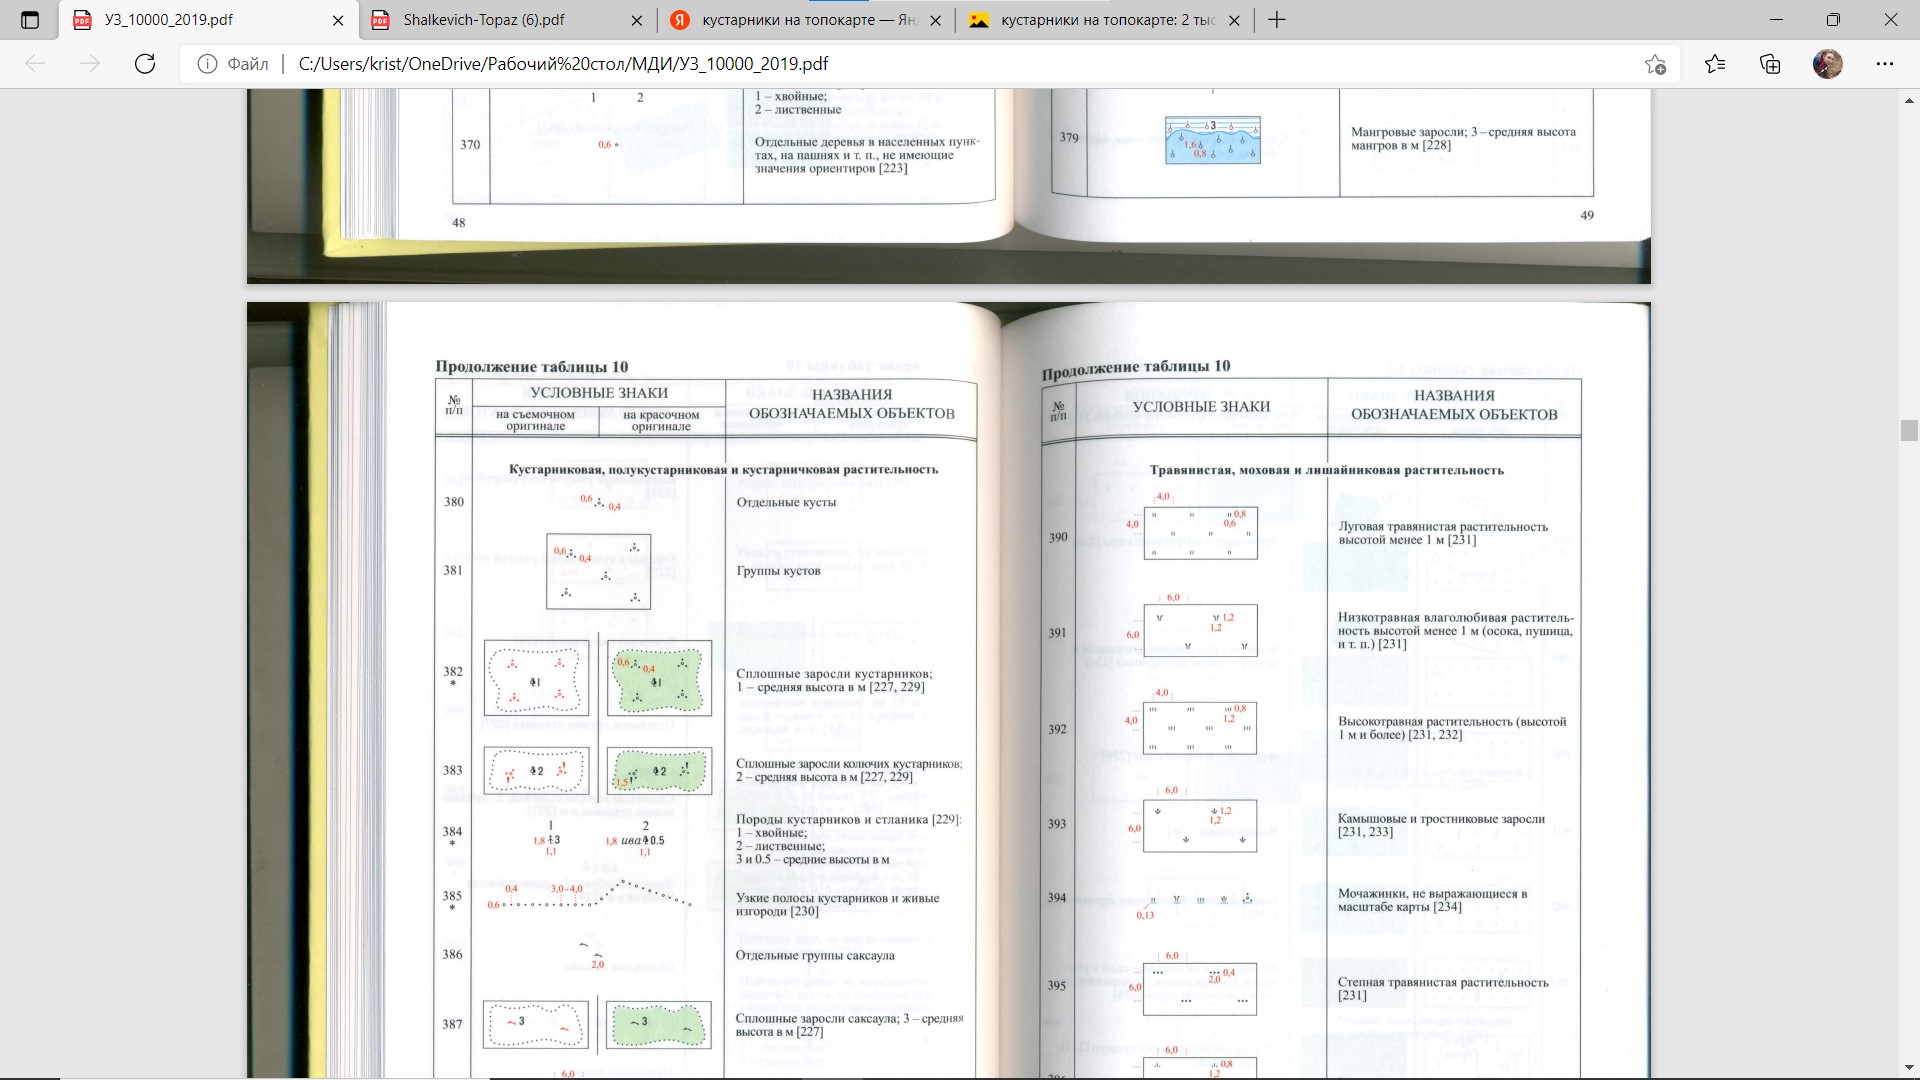Viewport: 1920px width, 1080px height.
Task: Click 'Высокотравная растительность' text in row 392
Action: pos(1452,728)
